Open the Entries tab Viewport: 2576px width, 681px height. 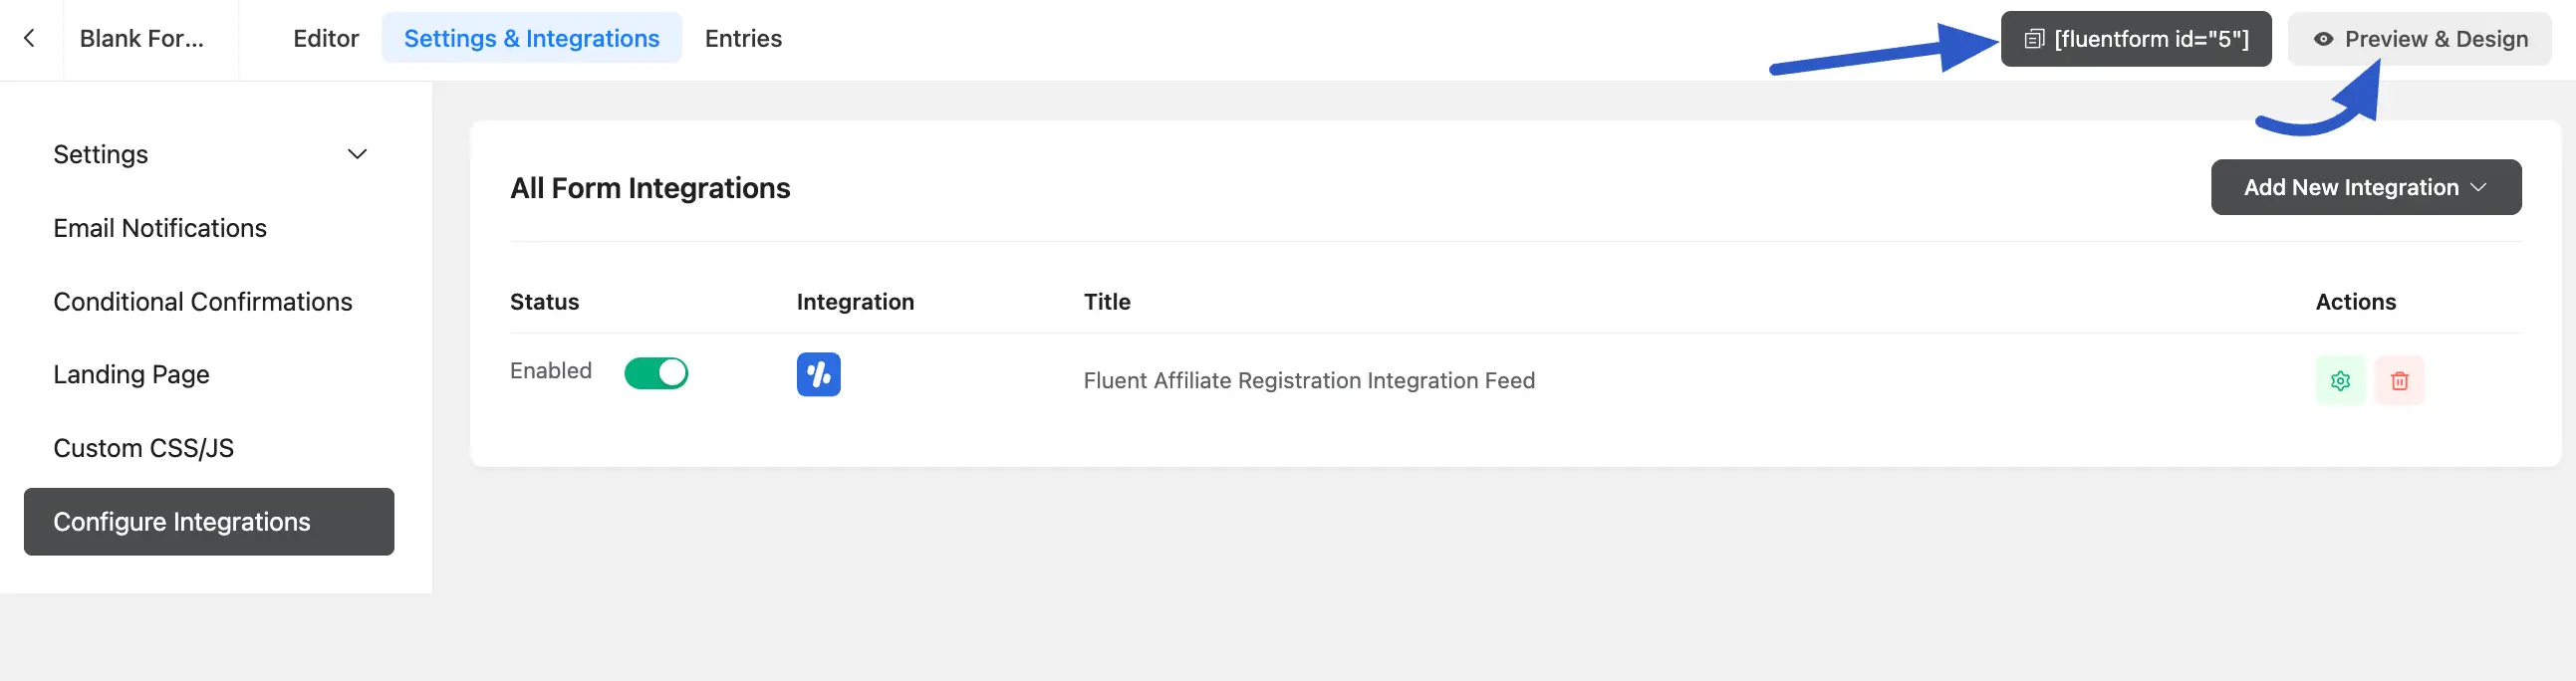(743, 38)
